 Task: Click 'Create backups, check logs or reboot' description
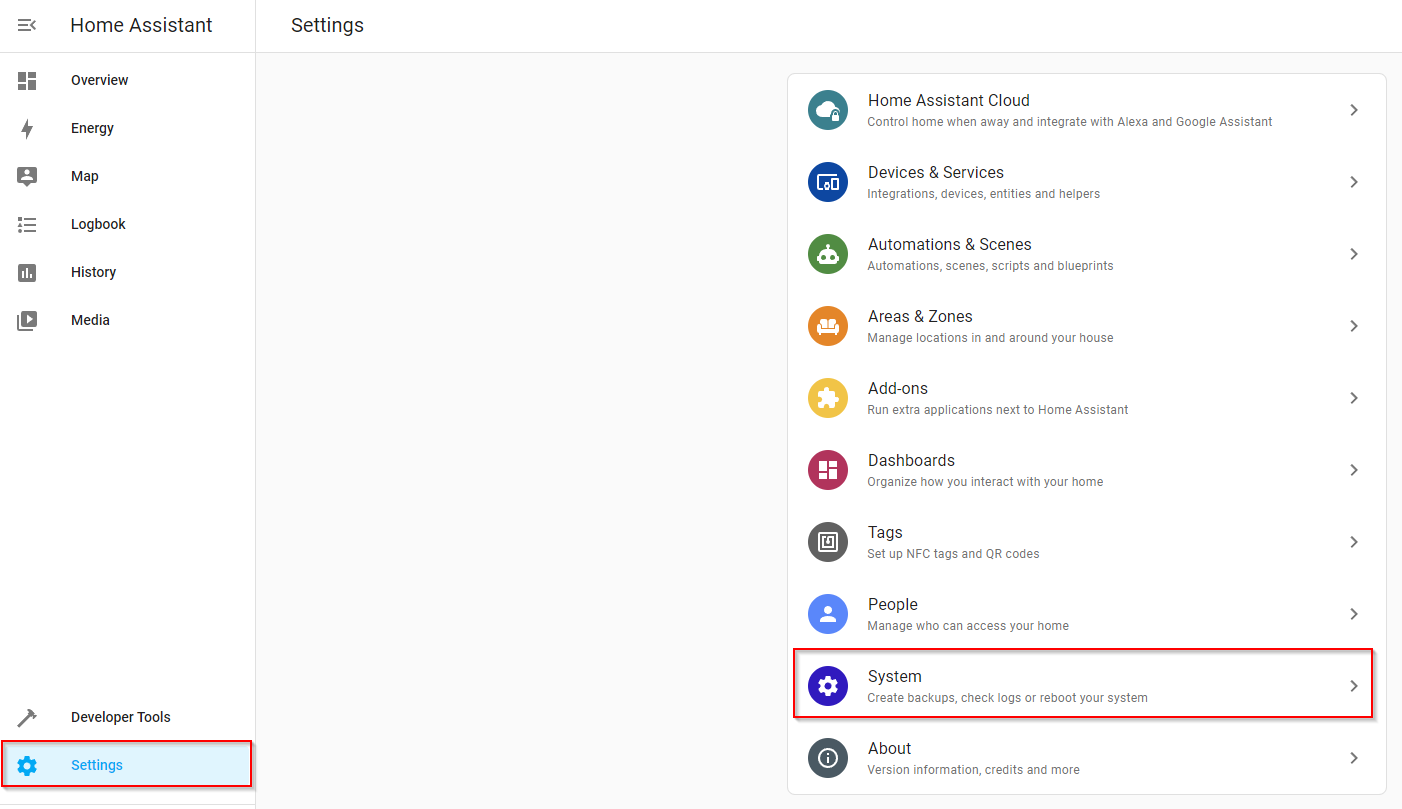[1007, 698]
